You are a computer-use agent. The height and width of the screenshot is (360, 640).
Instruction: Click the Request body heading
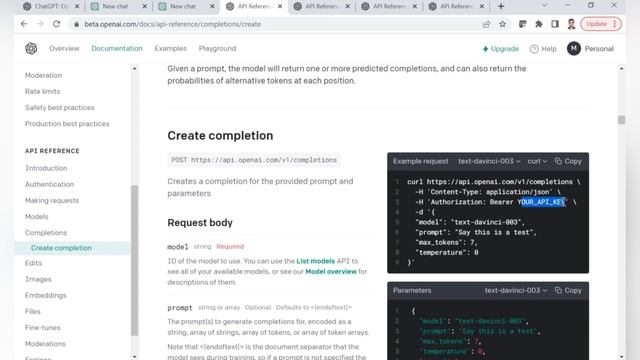(200, 222)
